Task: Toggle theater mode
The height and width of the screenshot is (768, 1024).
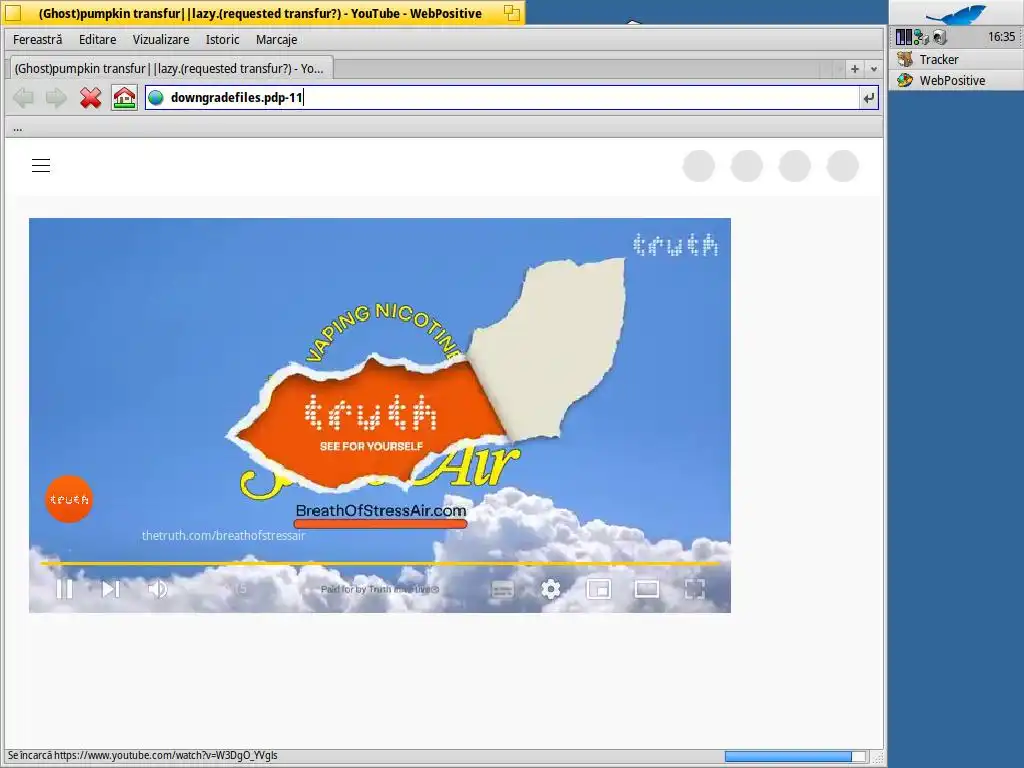Action: click(x=647, y=589)
